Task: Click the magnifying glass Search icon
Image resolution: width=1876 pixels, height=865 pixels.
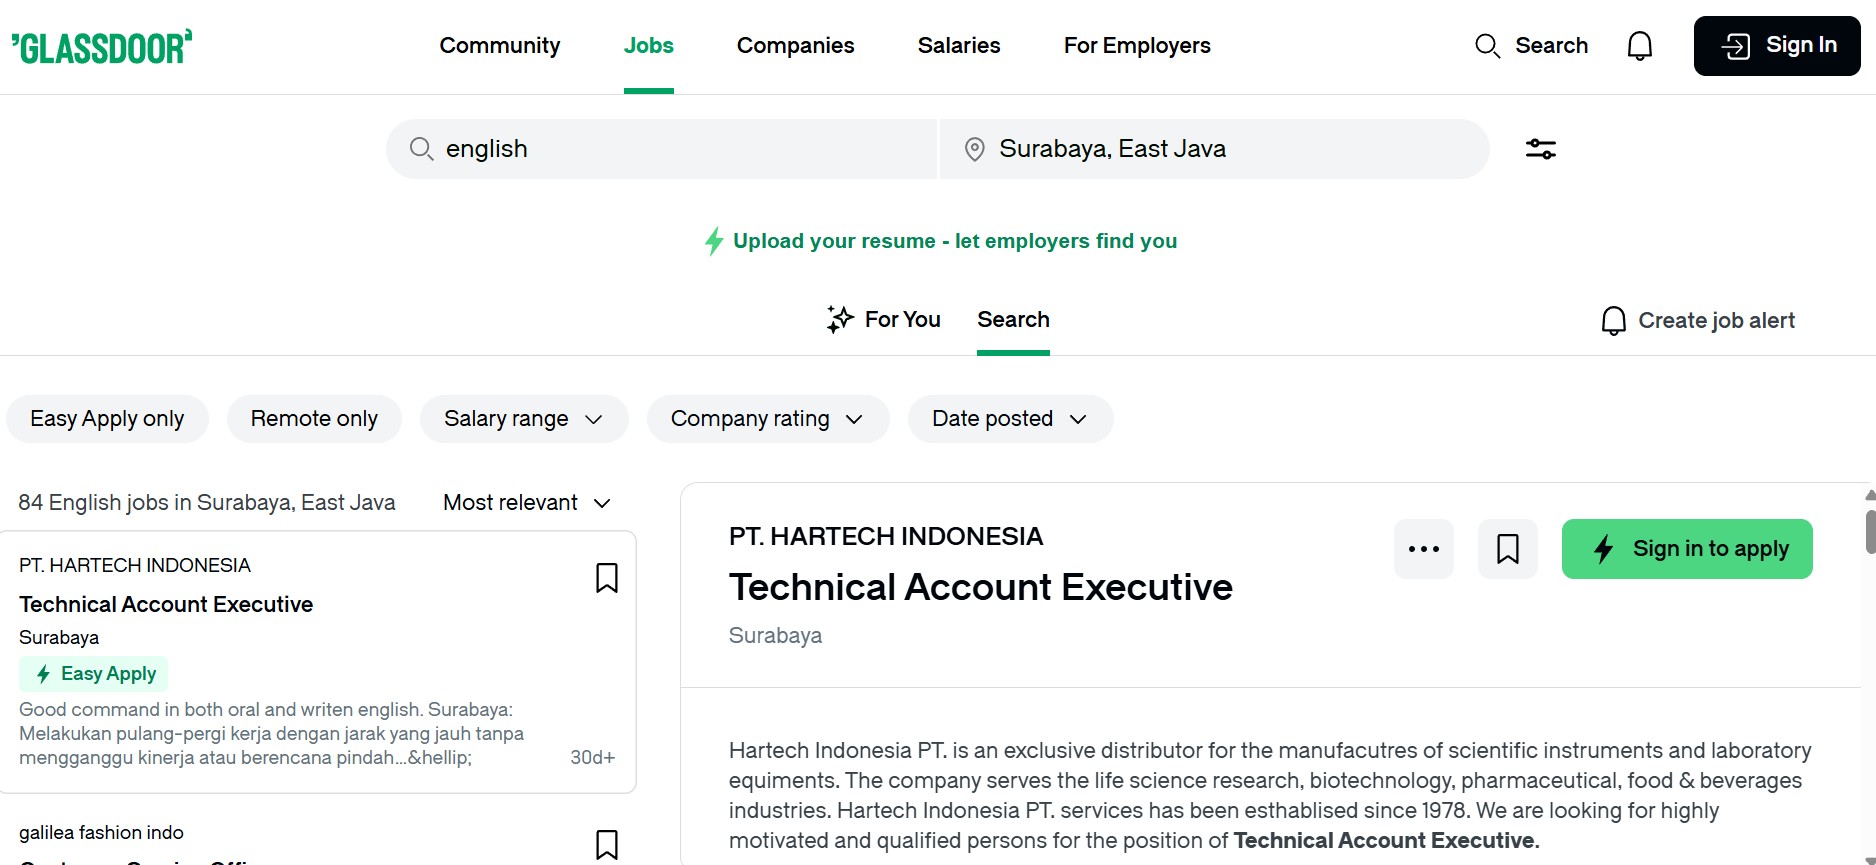Action: point(1487,45)
